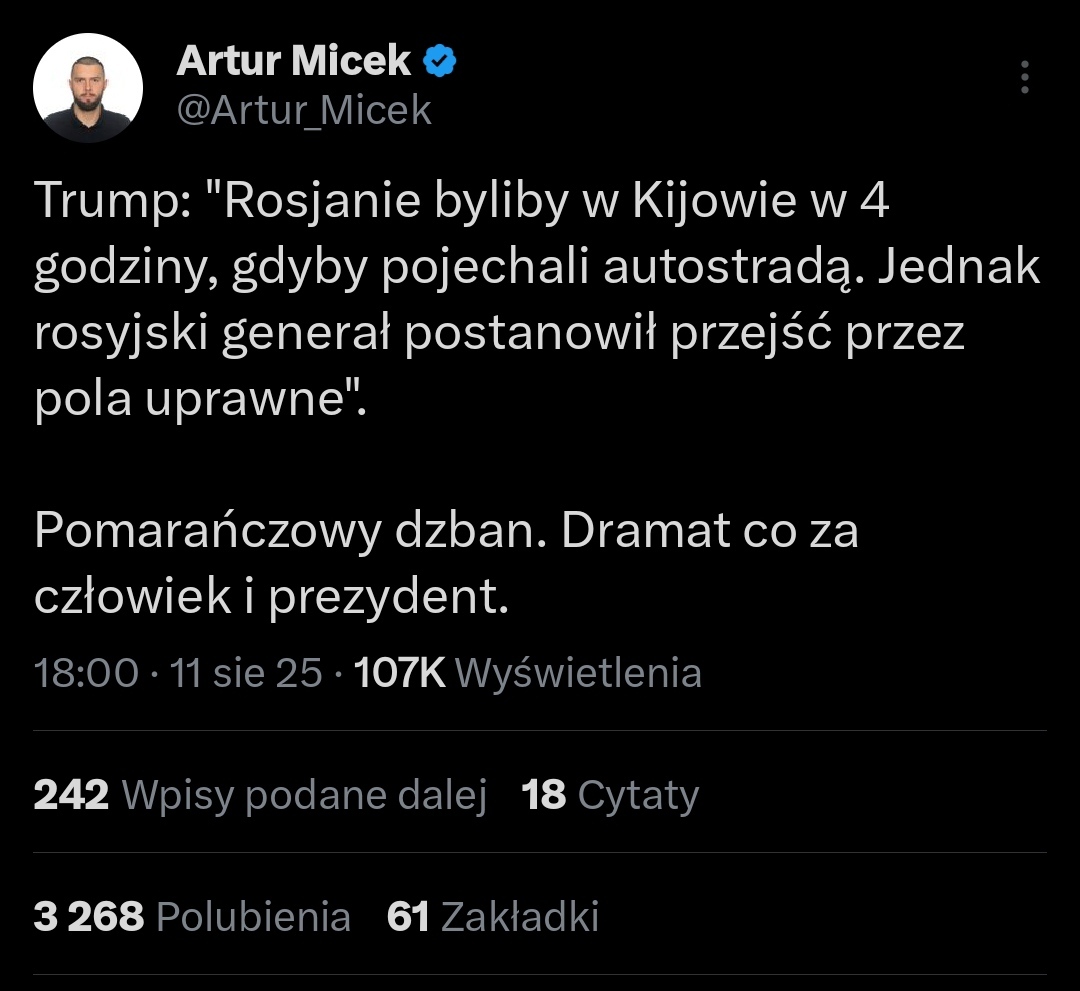Click the 242 reposts number
The width and height of the screenshot is (1080, 991).
(71, 796)
